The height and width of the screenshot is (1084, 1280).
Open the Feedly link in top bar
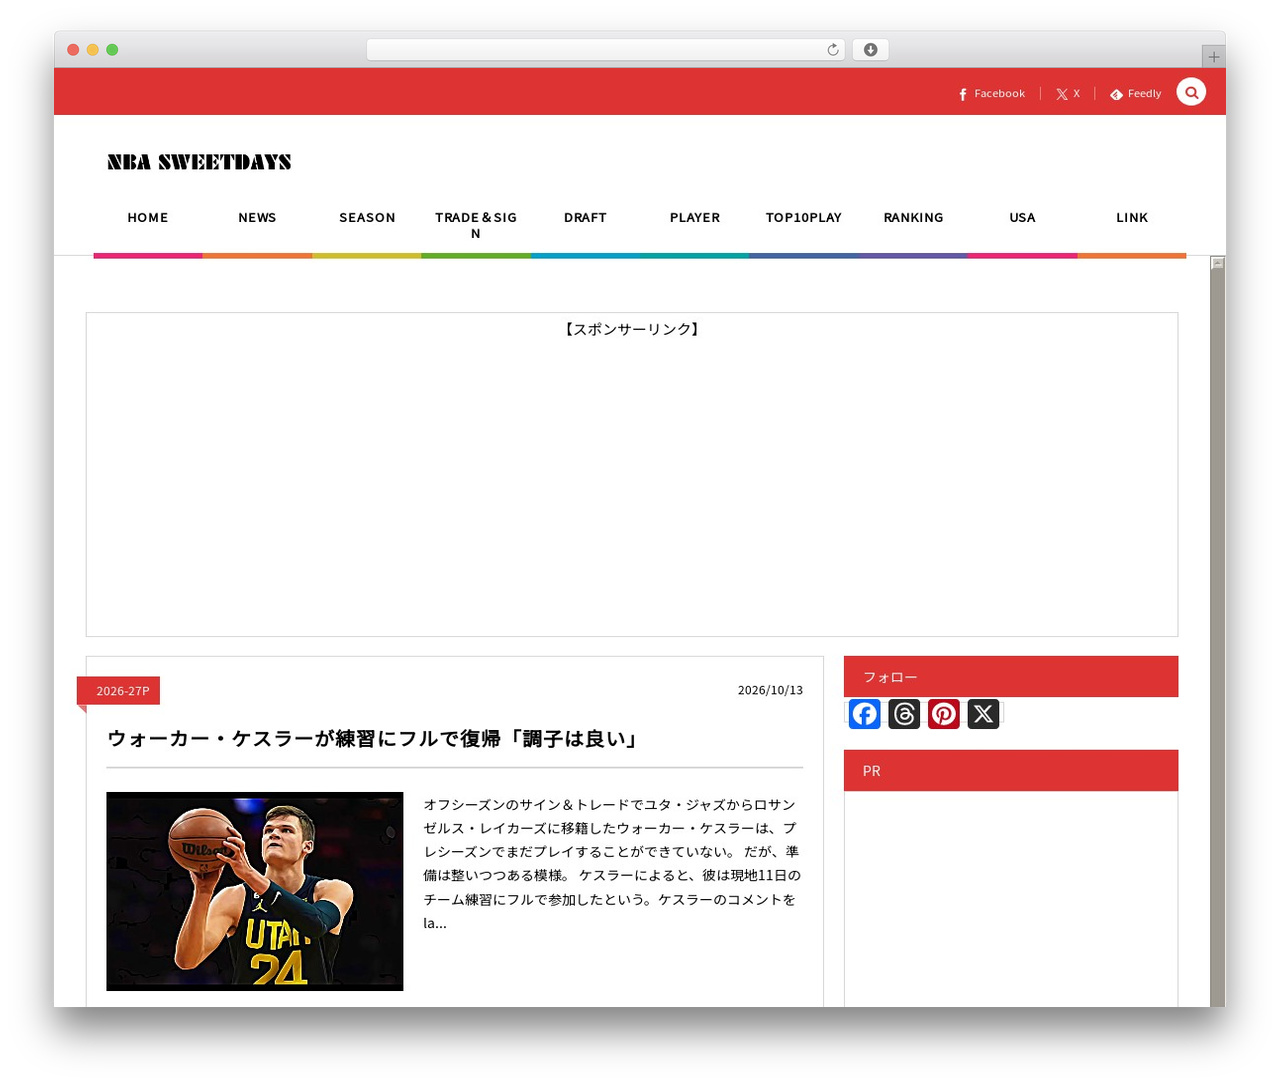coord(1136,94)
